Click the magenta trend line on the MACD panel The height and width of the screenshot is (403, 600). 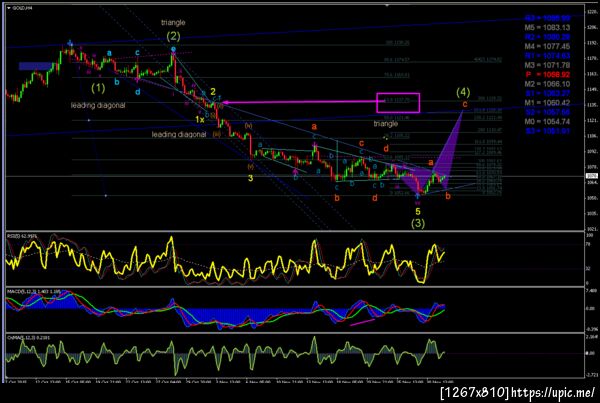click(x=362, y=322)
